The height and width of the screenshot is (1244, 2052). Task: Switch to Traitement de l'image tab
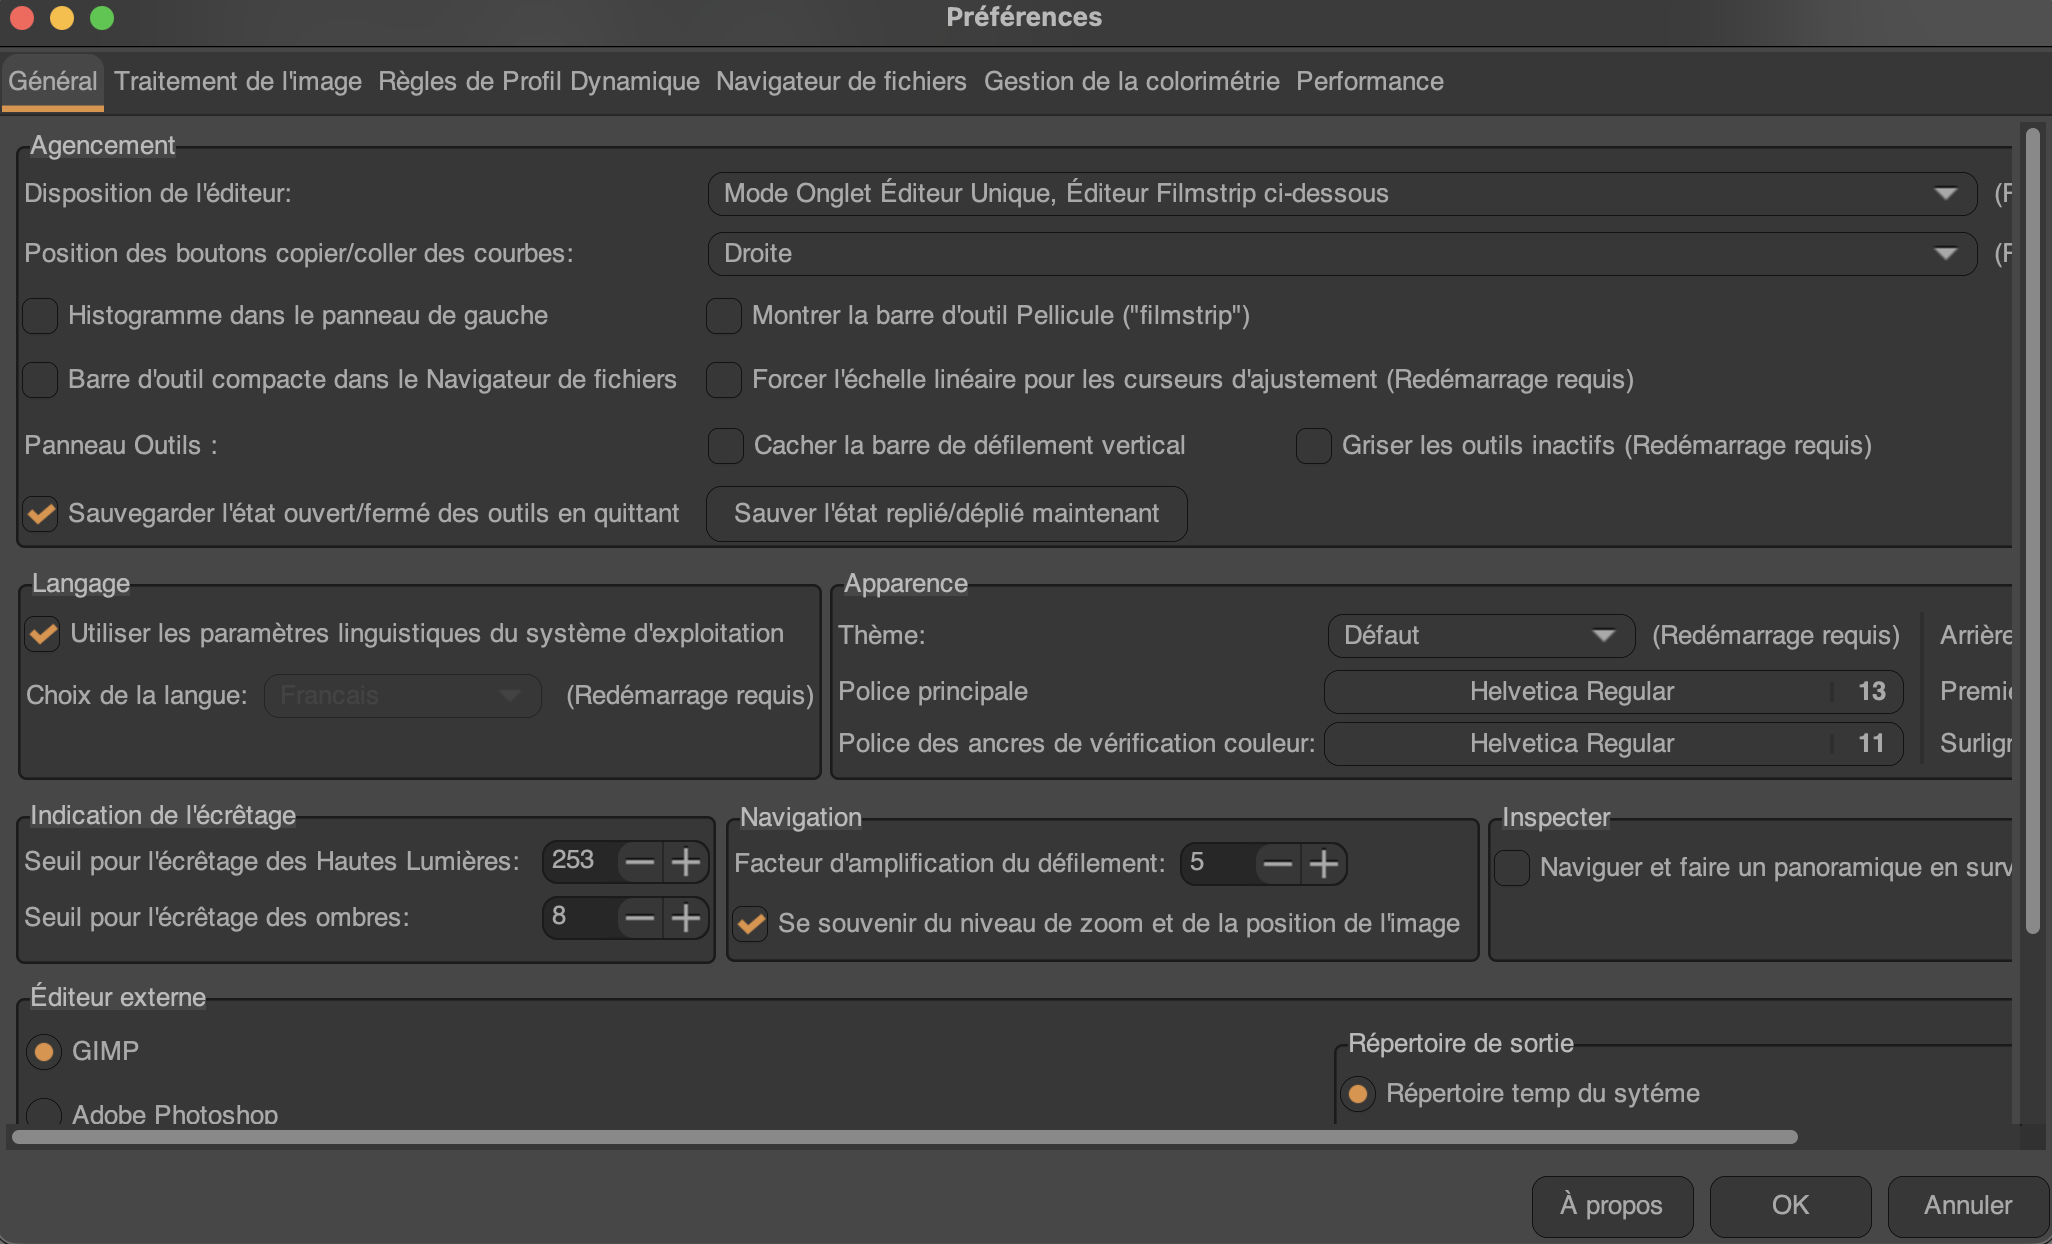238,82
